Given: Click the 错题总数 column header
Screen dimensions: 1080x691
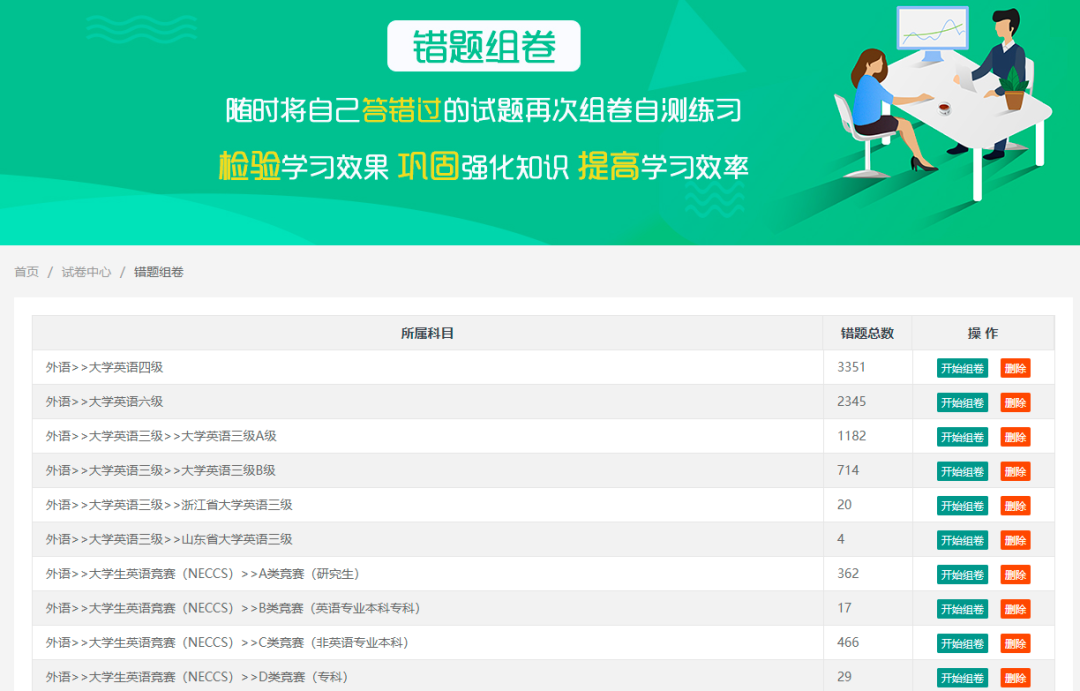Looking at the screenshot, I should click(x=867, y=333).
